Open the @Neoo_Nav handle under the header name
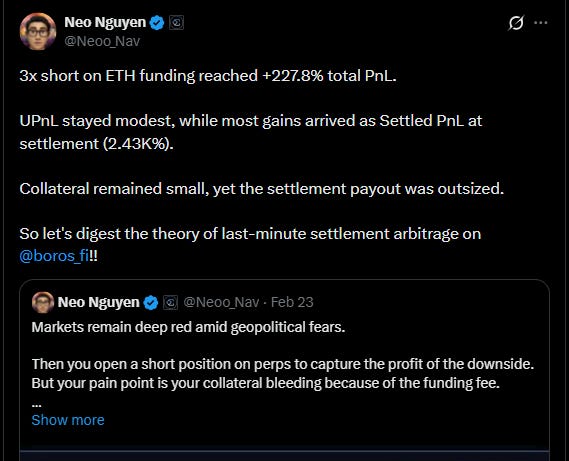 pyautogui.click(x=102, y=41)
